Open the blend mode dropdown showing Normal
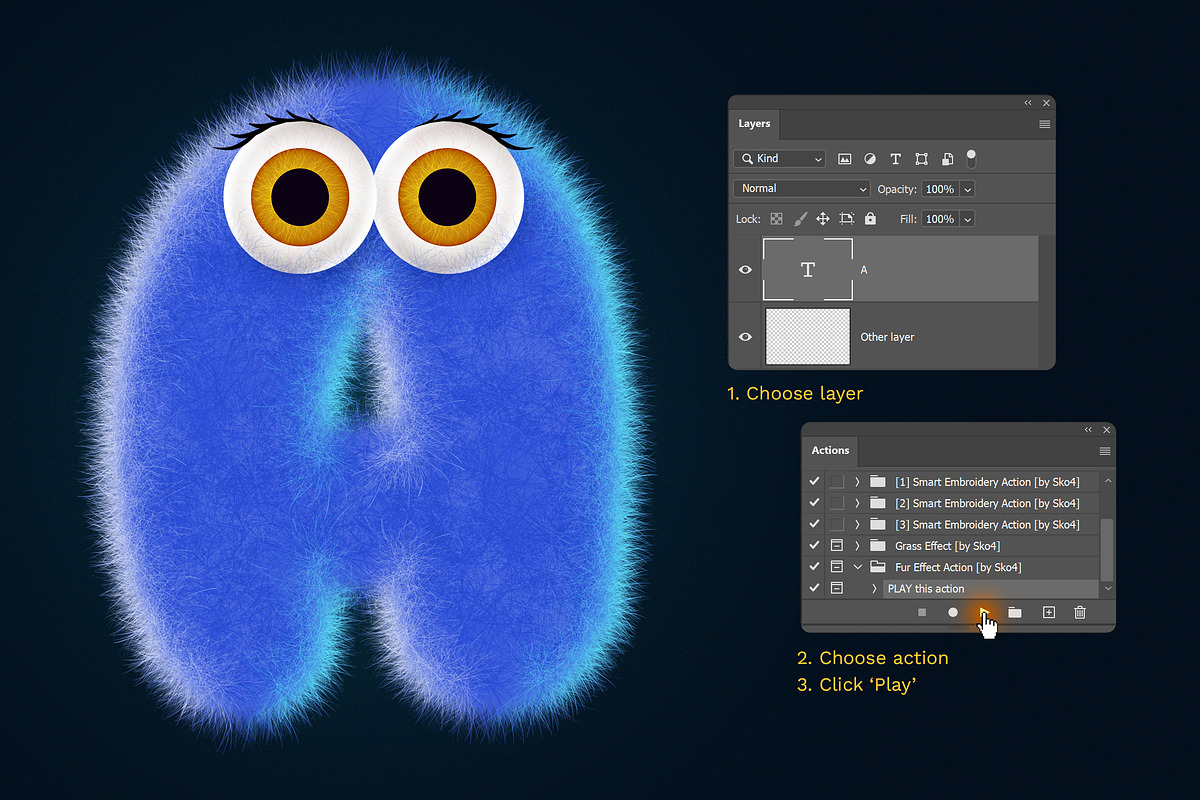The width and height of the screenshot is (1200, 800). coord(800,188)
